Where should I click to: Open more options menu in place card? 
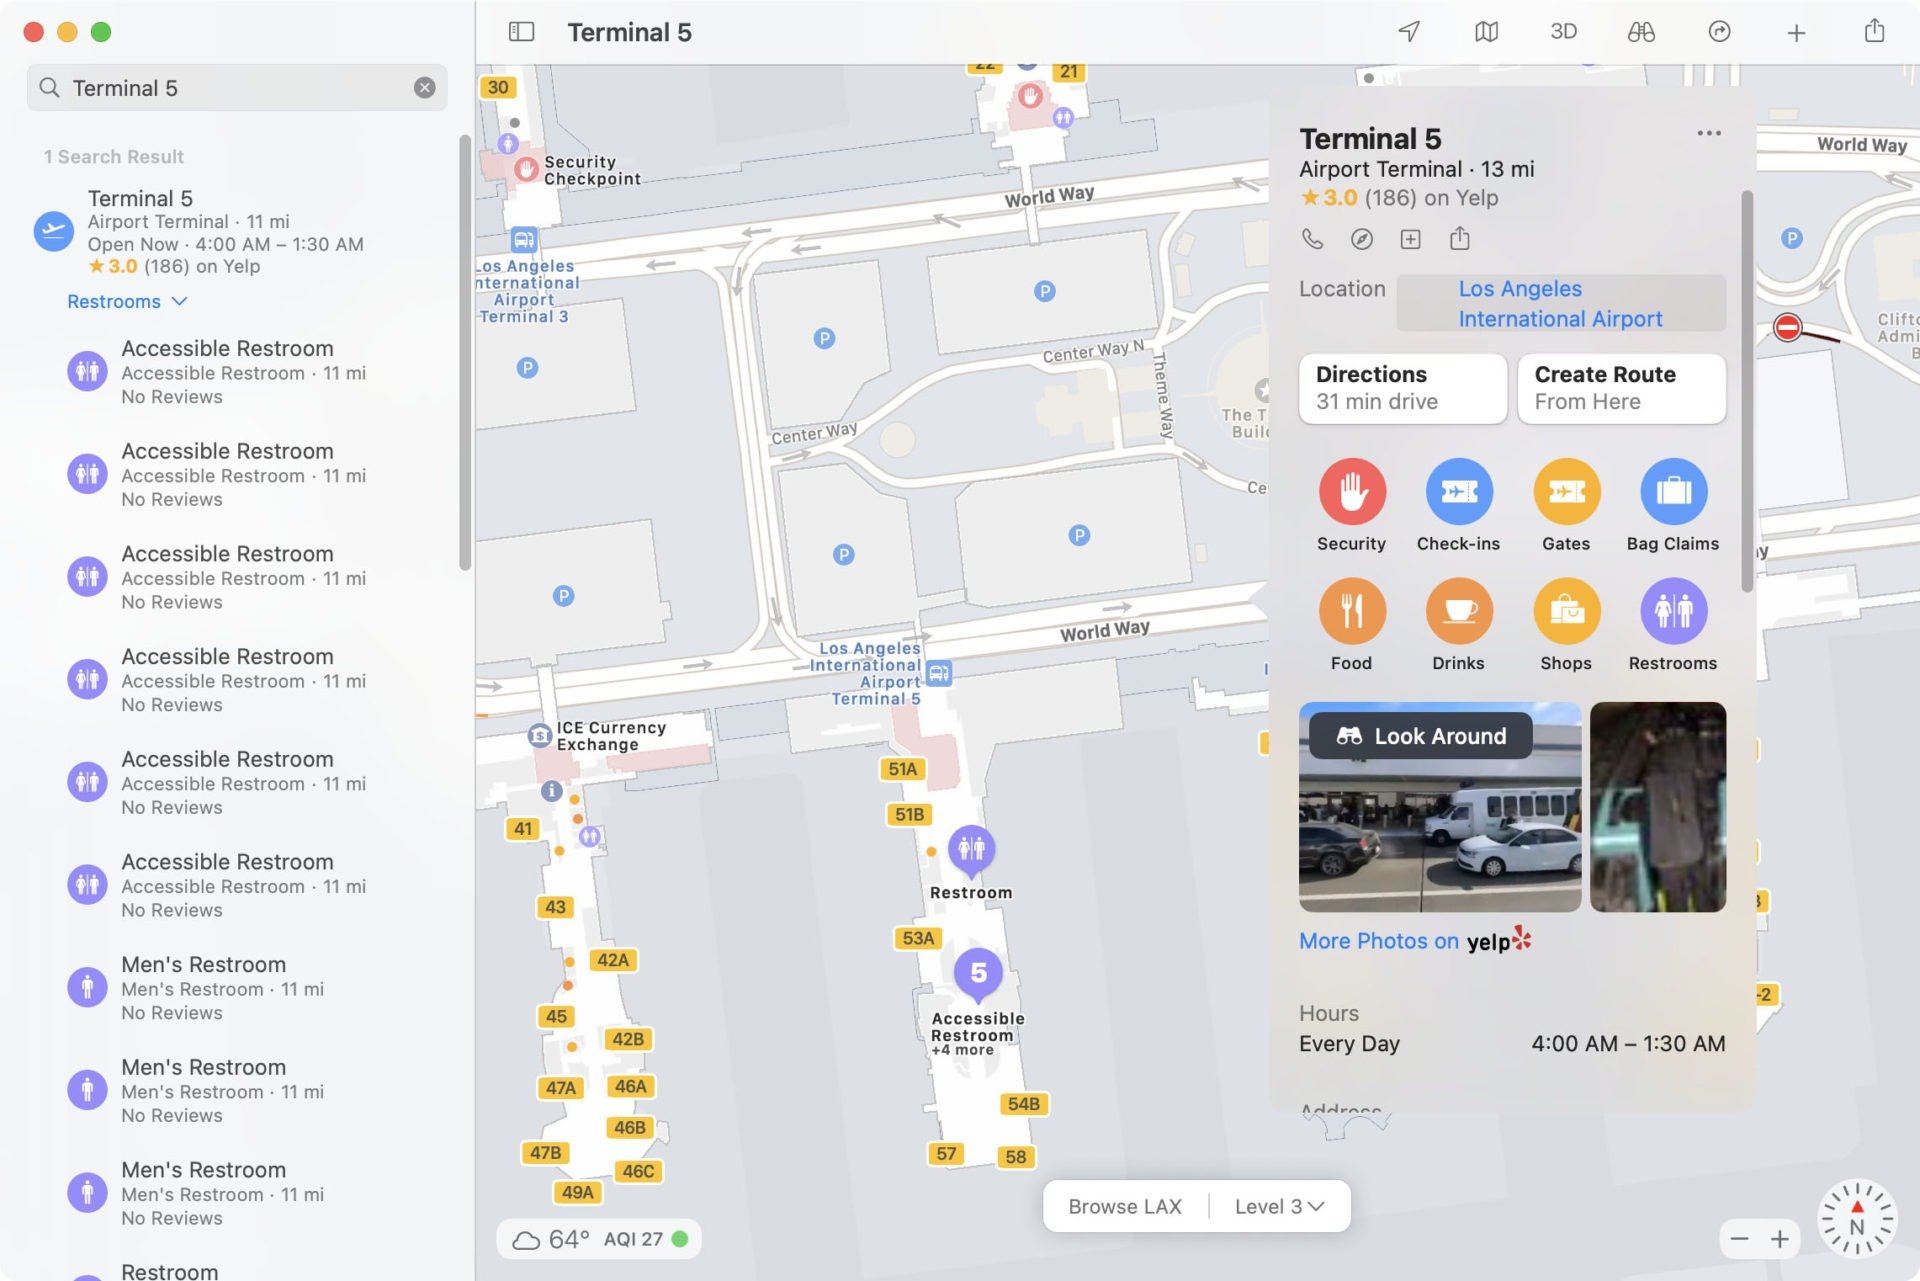point(1709,133)
